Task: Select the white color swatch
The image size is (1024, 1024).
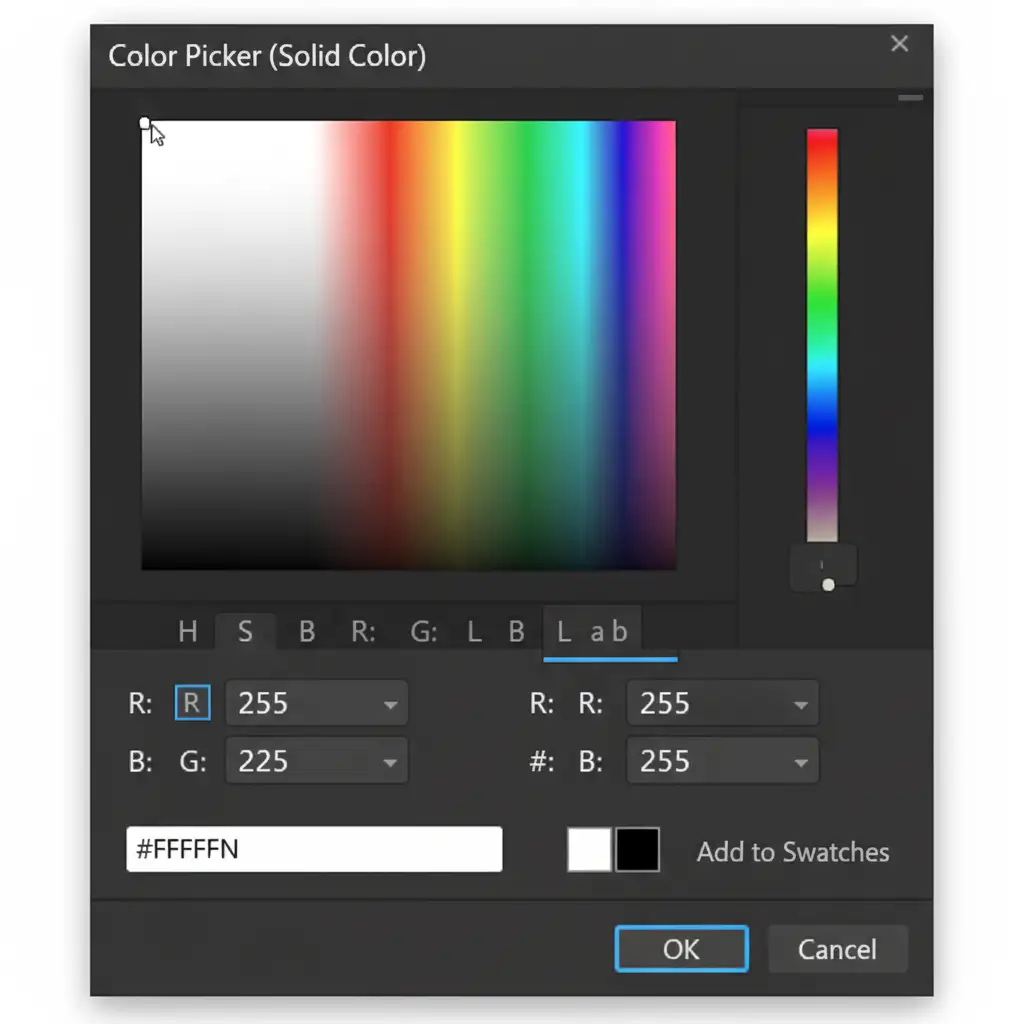Action: tap(589, 850)
